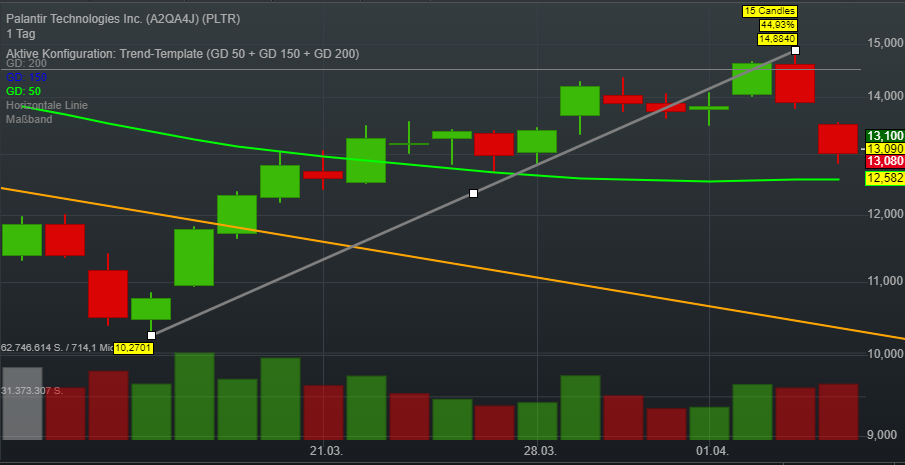This screenshot has height=465, width=905.
Task: Click the 31.373.307 S. volume label
Action: click(x=32, y=391)
